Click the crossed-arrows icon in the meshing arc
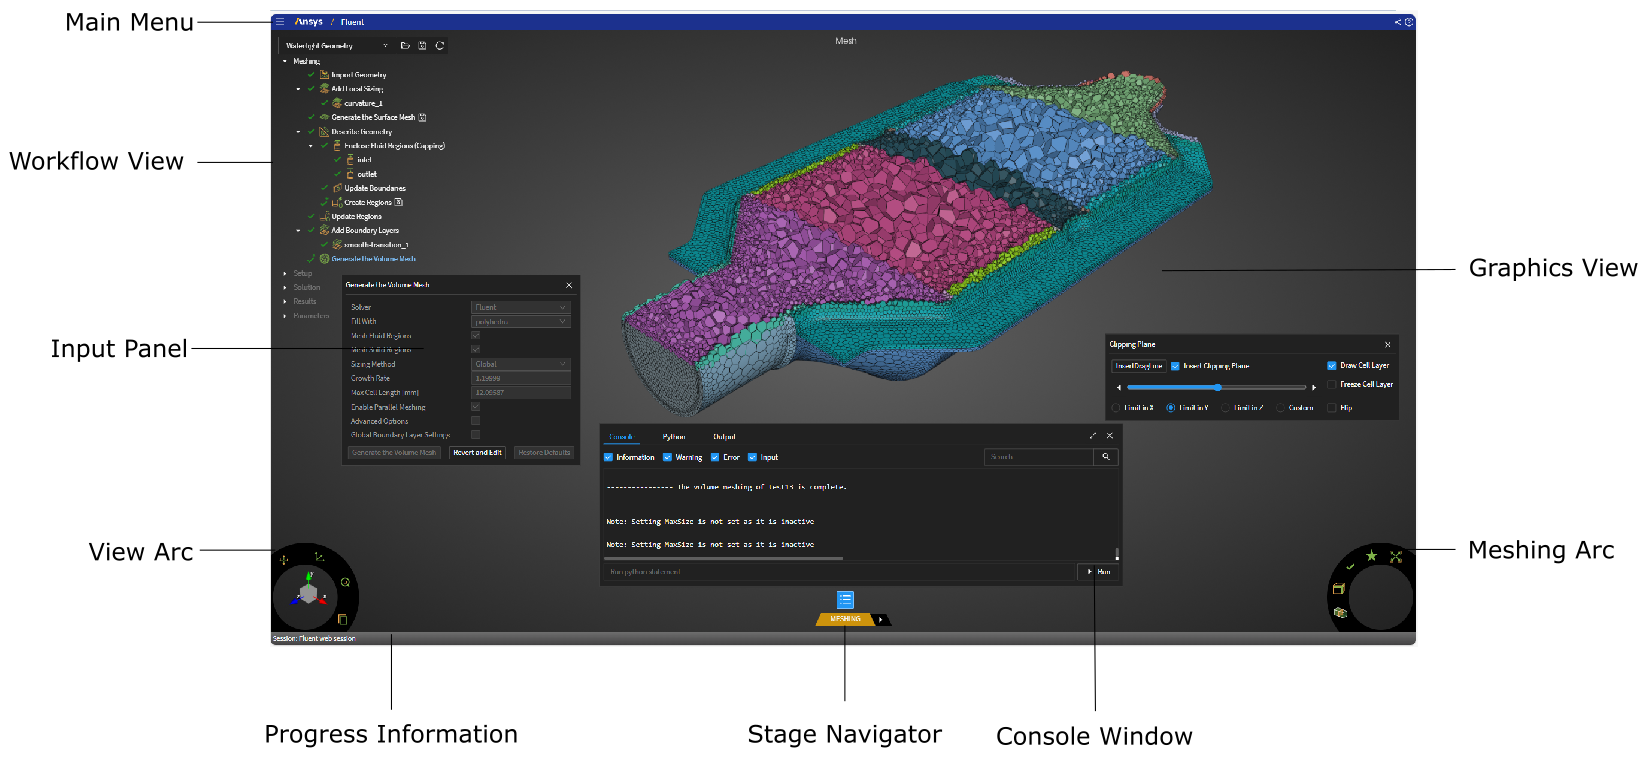Viewport: 1645px width, 760px height. coord(1396,557)
